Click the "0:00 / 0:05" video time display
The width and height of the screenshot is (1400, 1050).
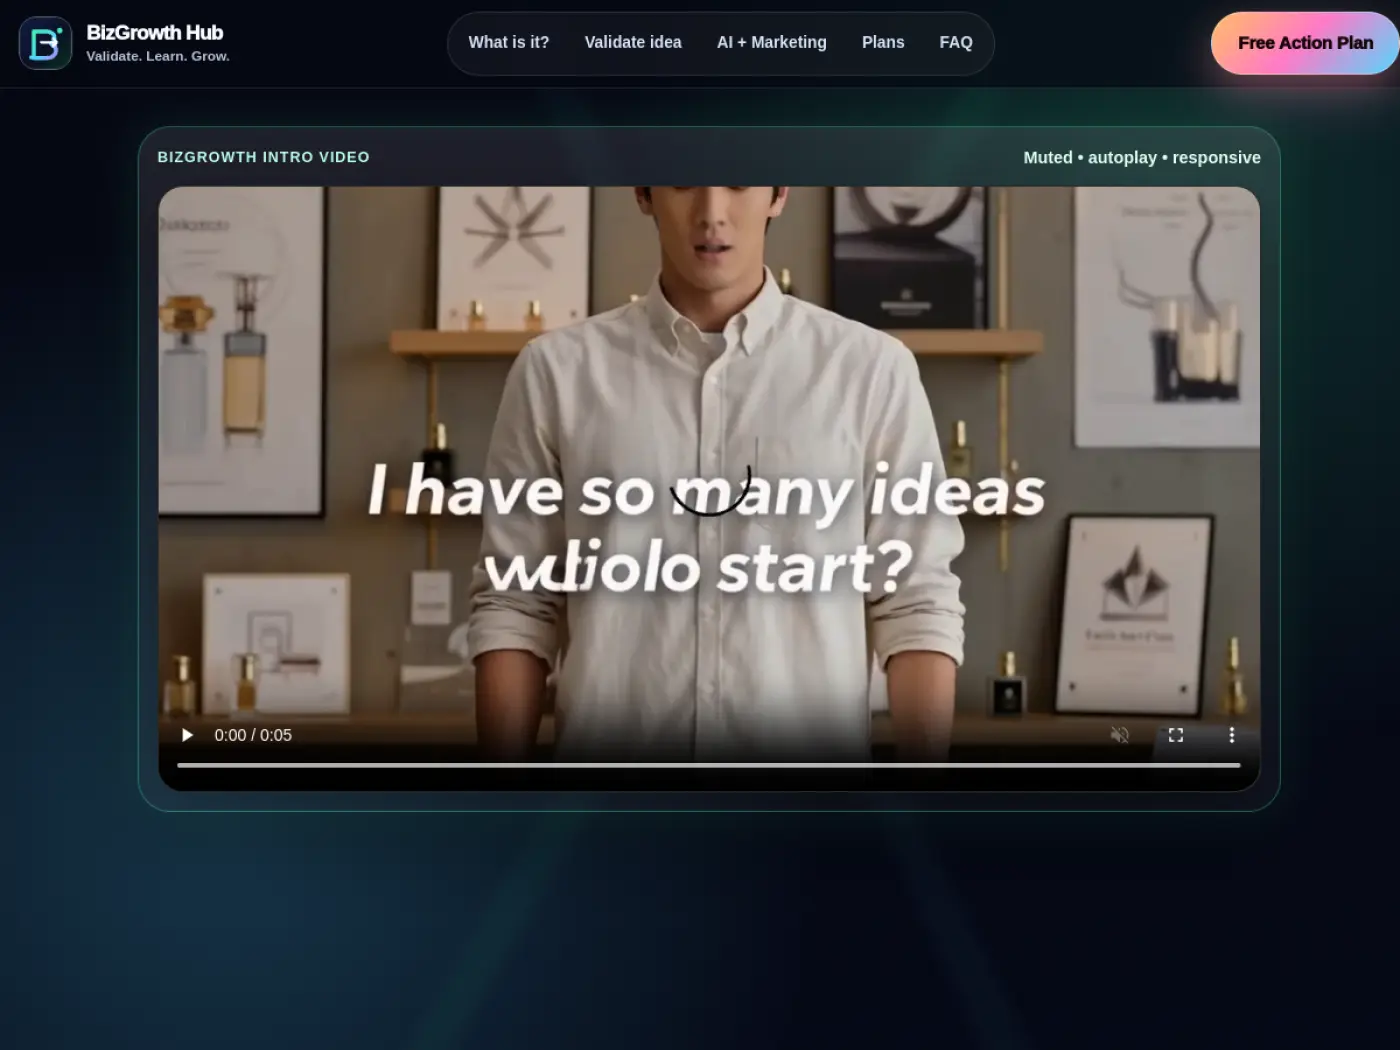[x=253, y=735]
